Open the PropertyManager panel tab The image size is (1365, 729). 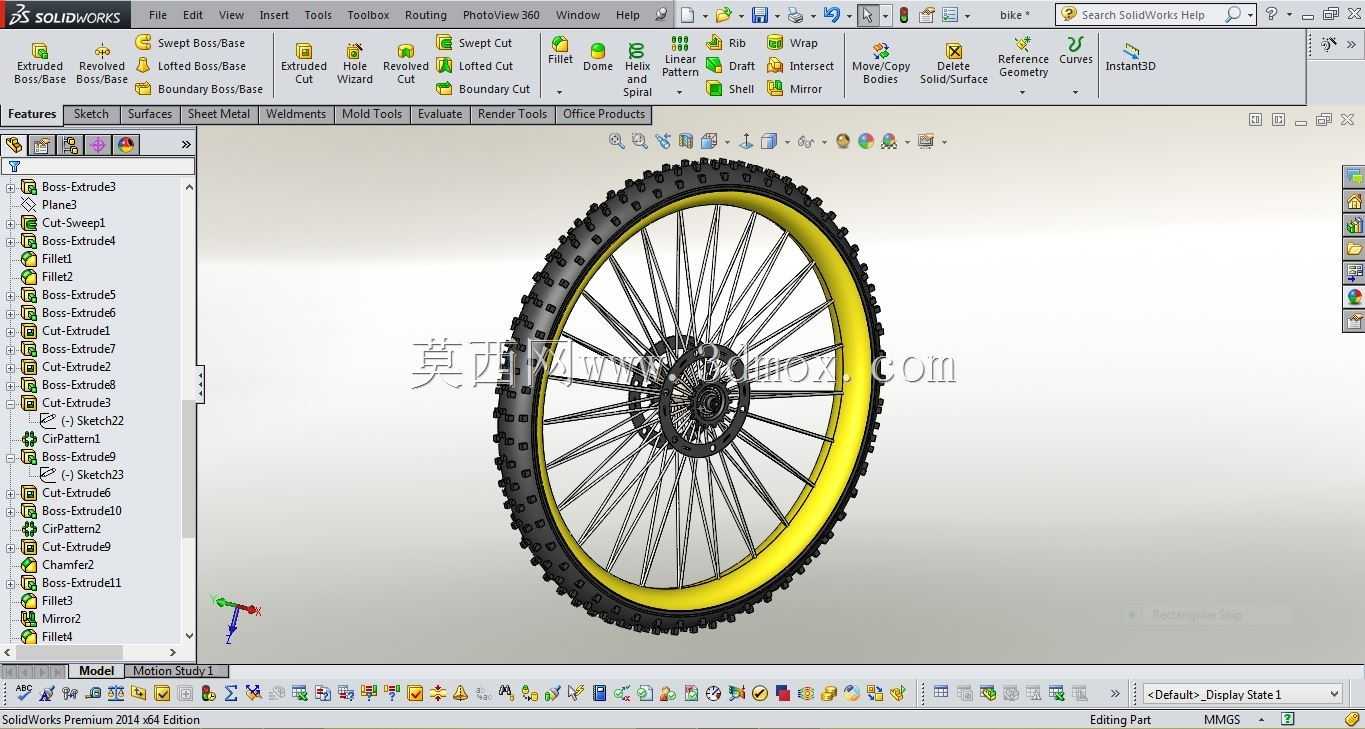pos(42,145)
